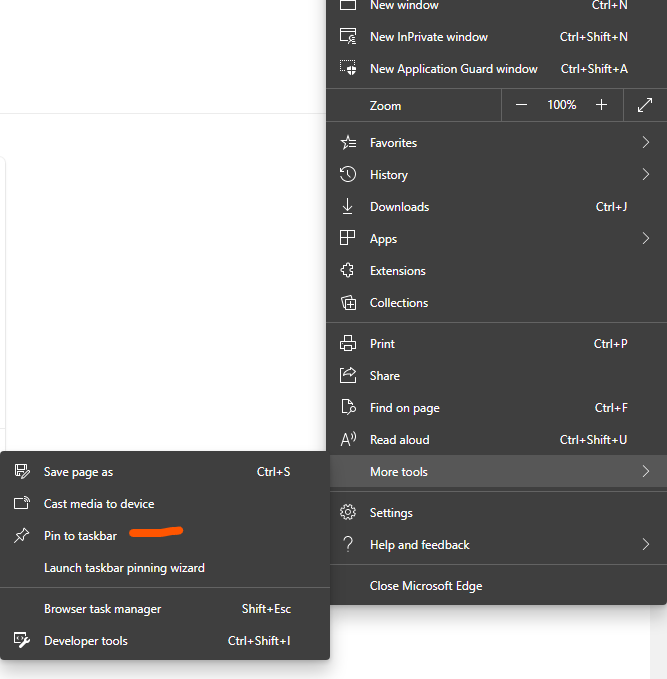Click the Zoom label

coord(385,106)
